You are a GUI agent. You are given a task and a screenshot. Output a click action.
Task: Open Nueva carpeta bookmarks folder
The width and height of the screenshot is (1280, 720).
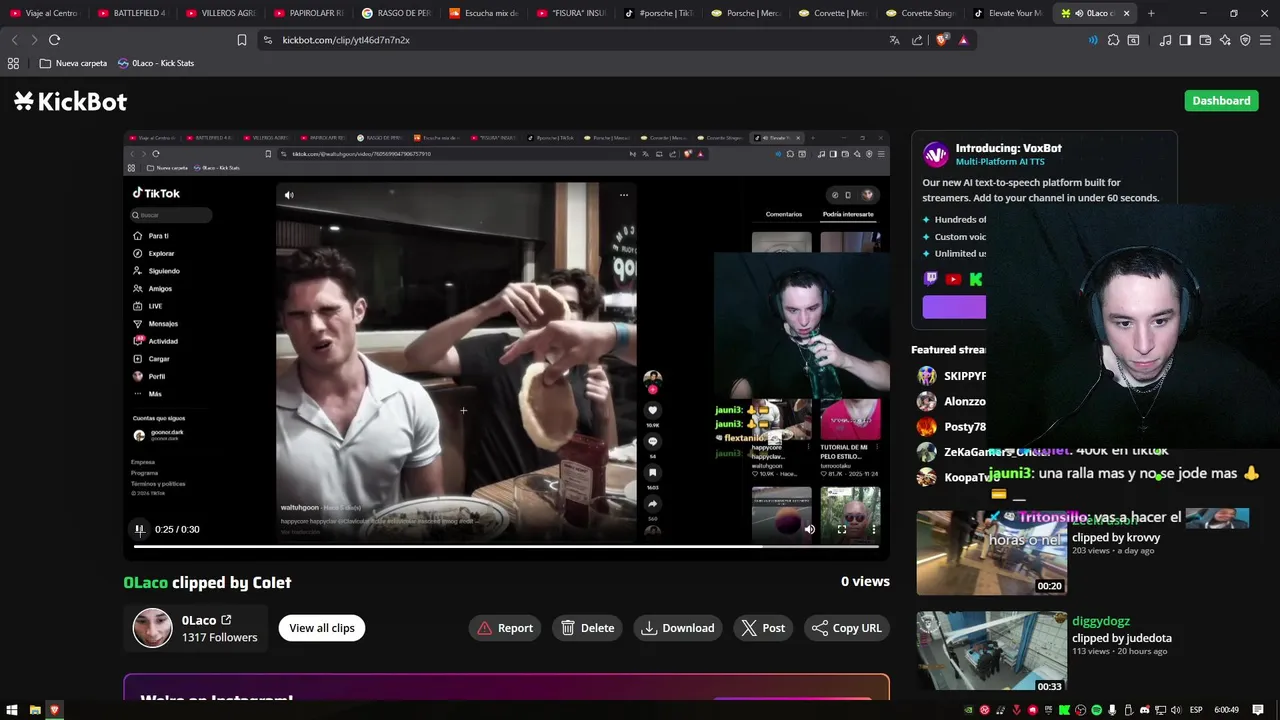click(x=73, y=63)
